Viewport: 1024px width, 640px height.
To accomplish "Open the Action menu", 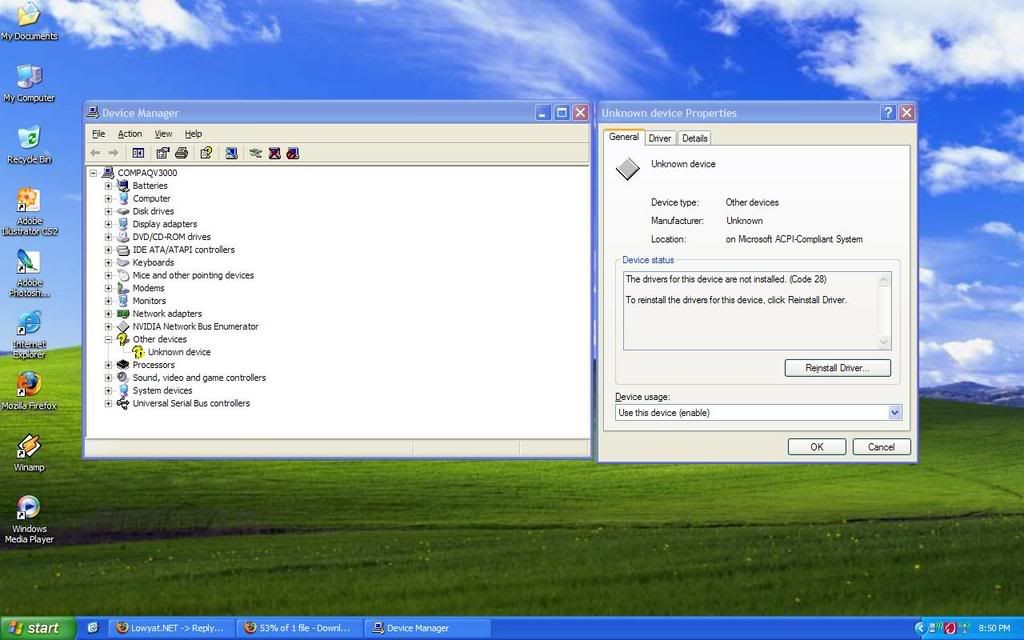I will coord(129,133).
